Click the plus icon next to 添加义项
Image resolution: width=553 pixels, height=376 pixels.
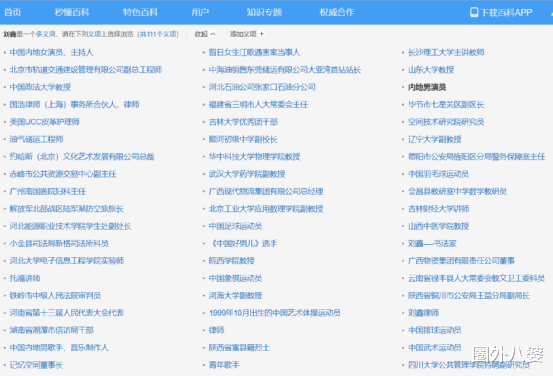[x=262, y=34]
